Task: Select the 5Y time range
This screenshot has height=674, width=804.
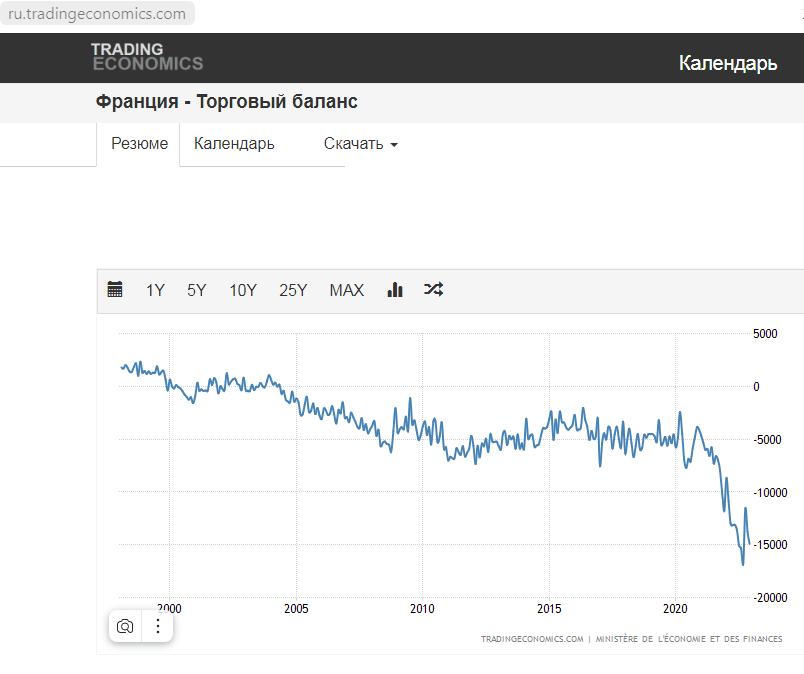Action: [x=196, y=290]
